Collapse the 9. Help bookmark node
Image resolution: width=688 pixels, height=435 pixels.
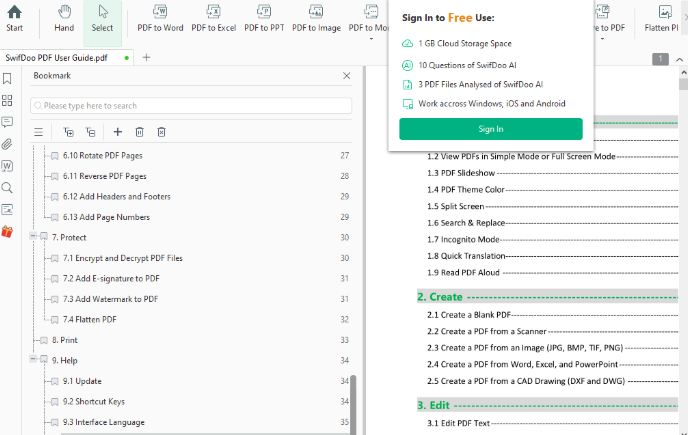(33, 359)
